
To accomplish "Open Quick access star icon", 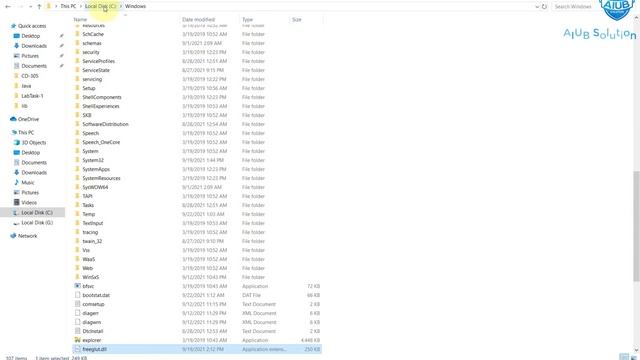I will [13, 26].
